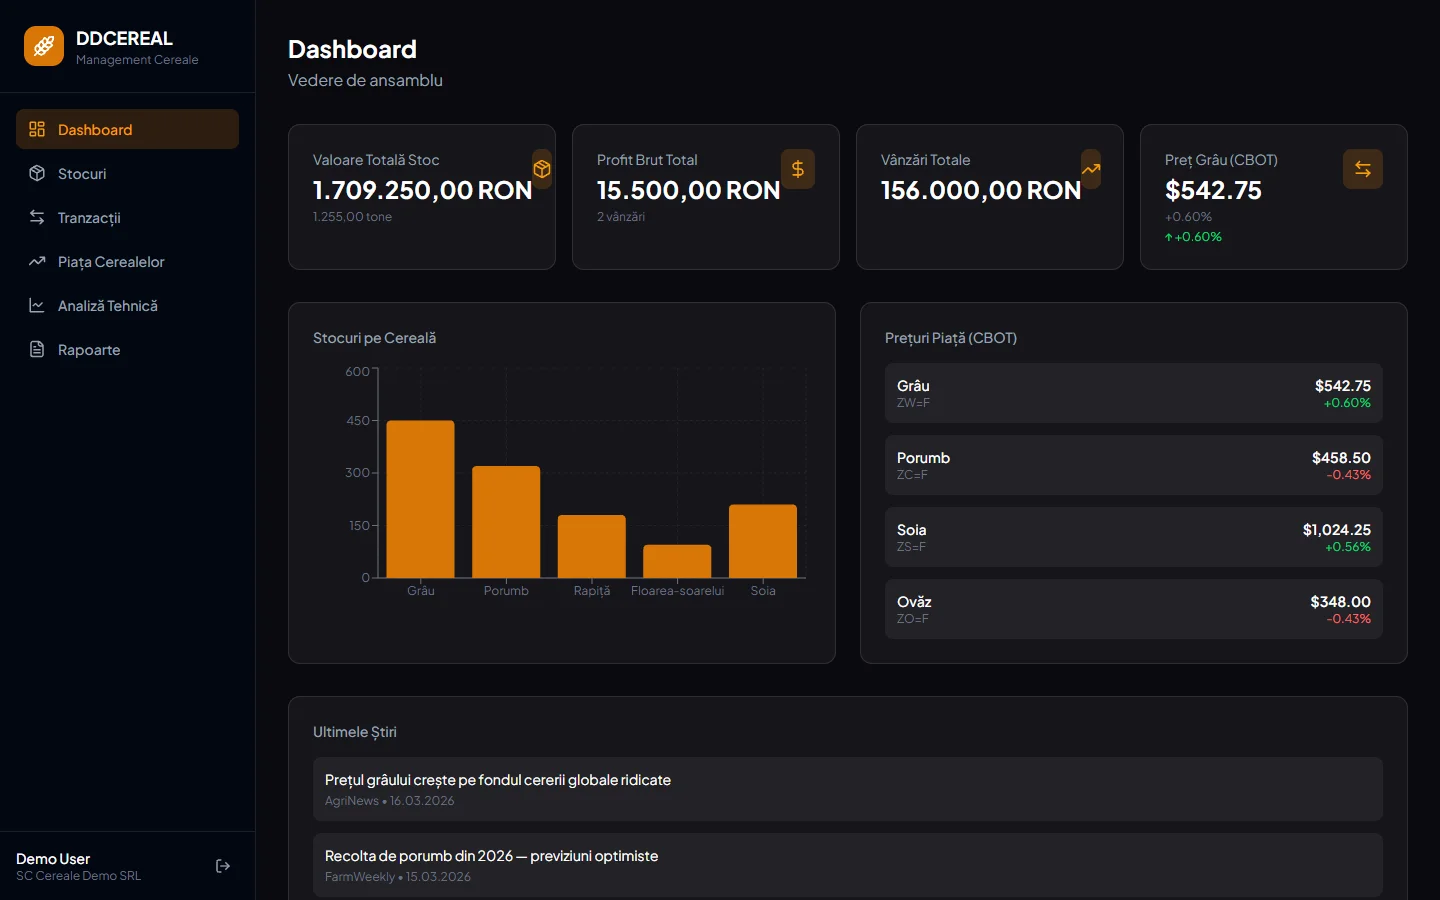Viewport: 1440px width, 900px height.
Task: Click the trend arrow icon in Vânzări Totale card
Action: pyautogui.click(x=1091, y=169)
